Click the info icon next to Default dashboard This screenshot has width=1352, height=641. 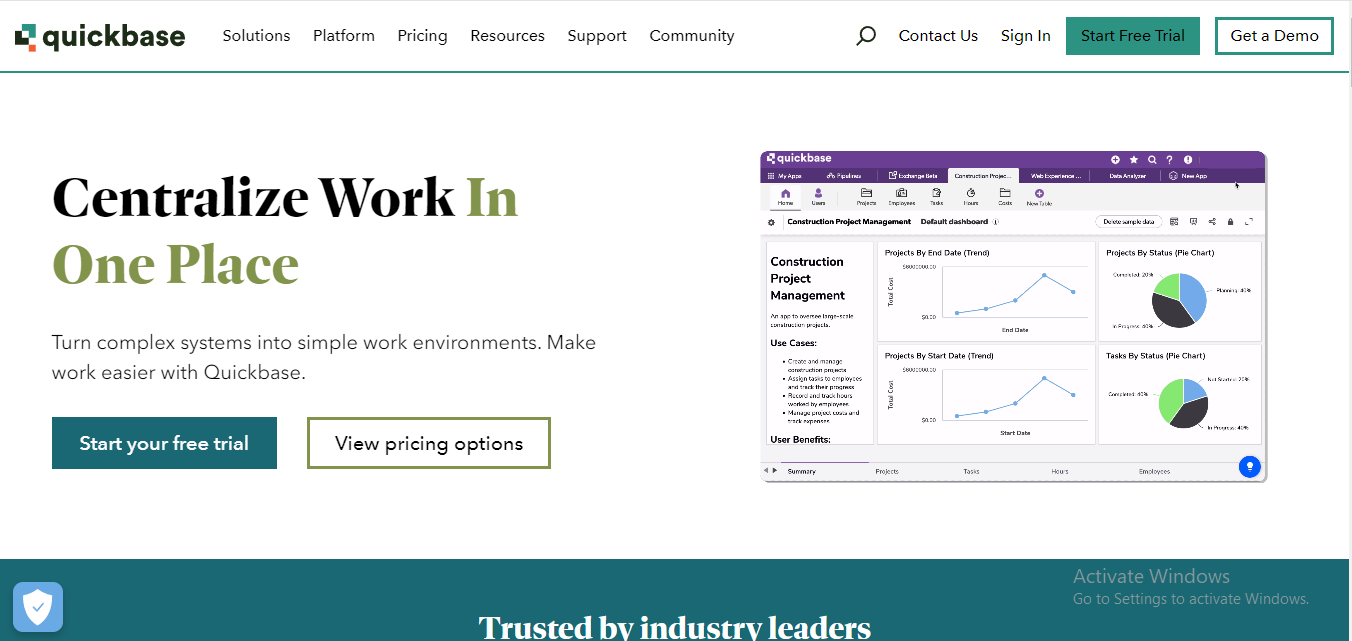point(996,222)
